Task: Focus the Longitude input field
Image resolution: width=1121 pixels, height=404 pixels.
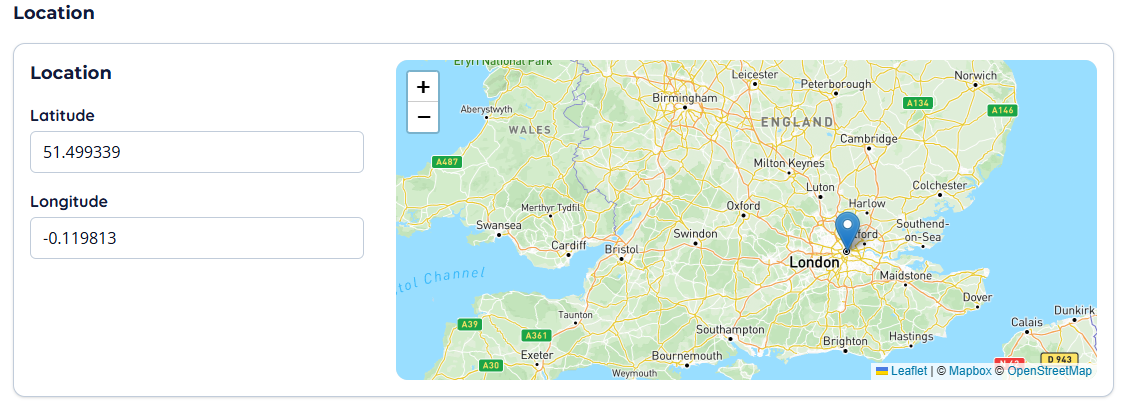Action: point(197,238)
